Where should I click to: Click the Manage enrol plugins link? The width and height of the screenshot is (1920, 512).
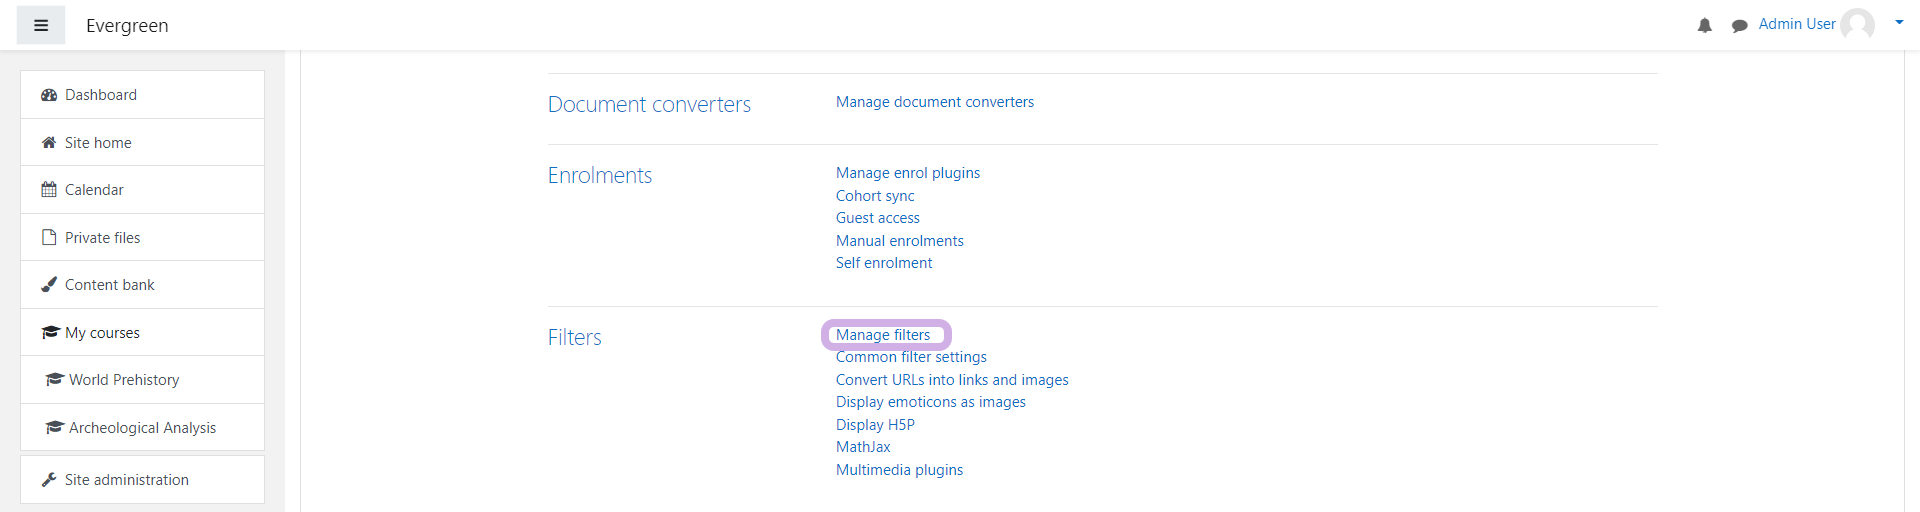tap(908, 173)
